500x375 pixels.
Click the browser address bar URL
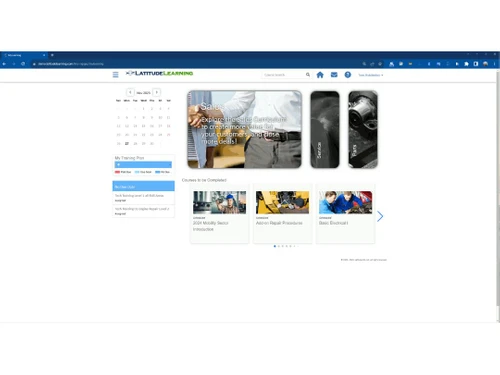click(x=71, y=64)
